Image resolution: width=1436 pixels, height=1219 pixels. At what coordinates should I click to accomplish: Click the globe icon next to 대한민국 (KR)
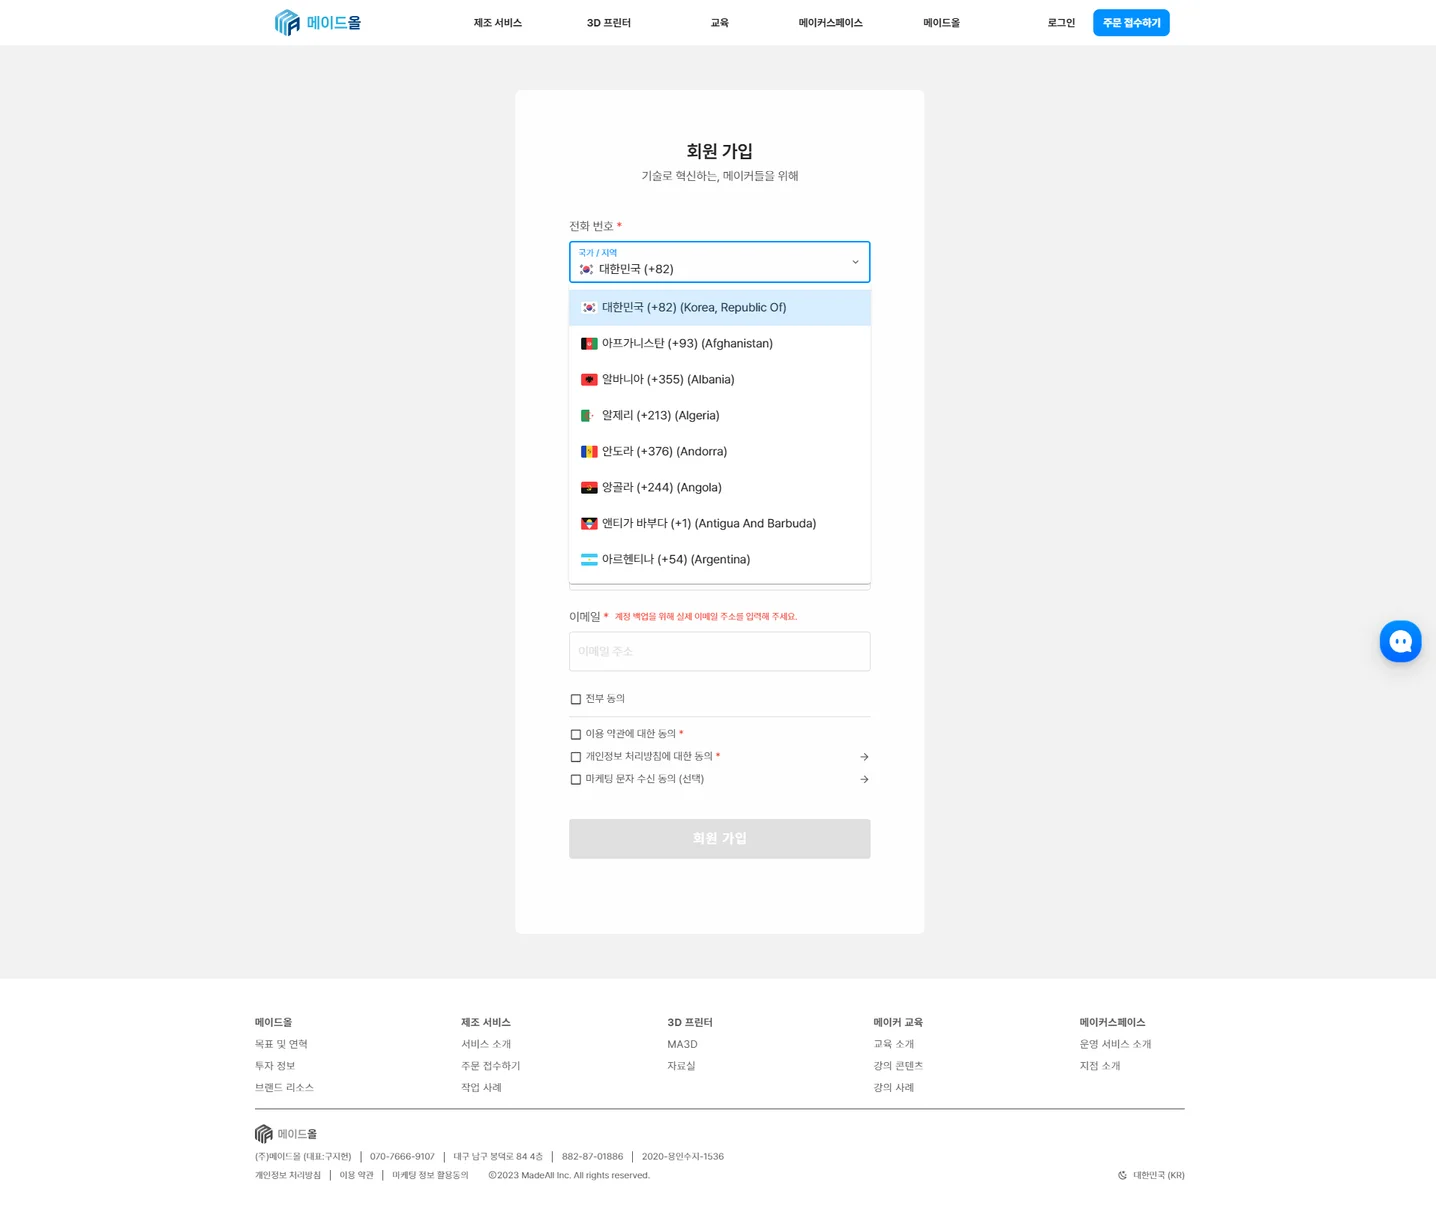1122,1176
